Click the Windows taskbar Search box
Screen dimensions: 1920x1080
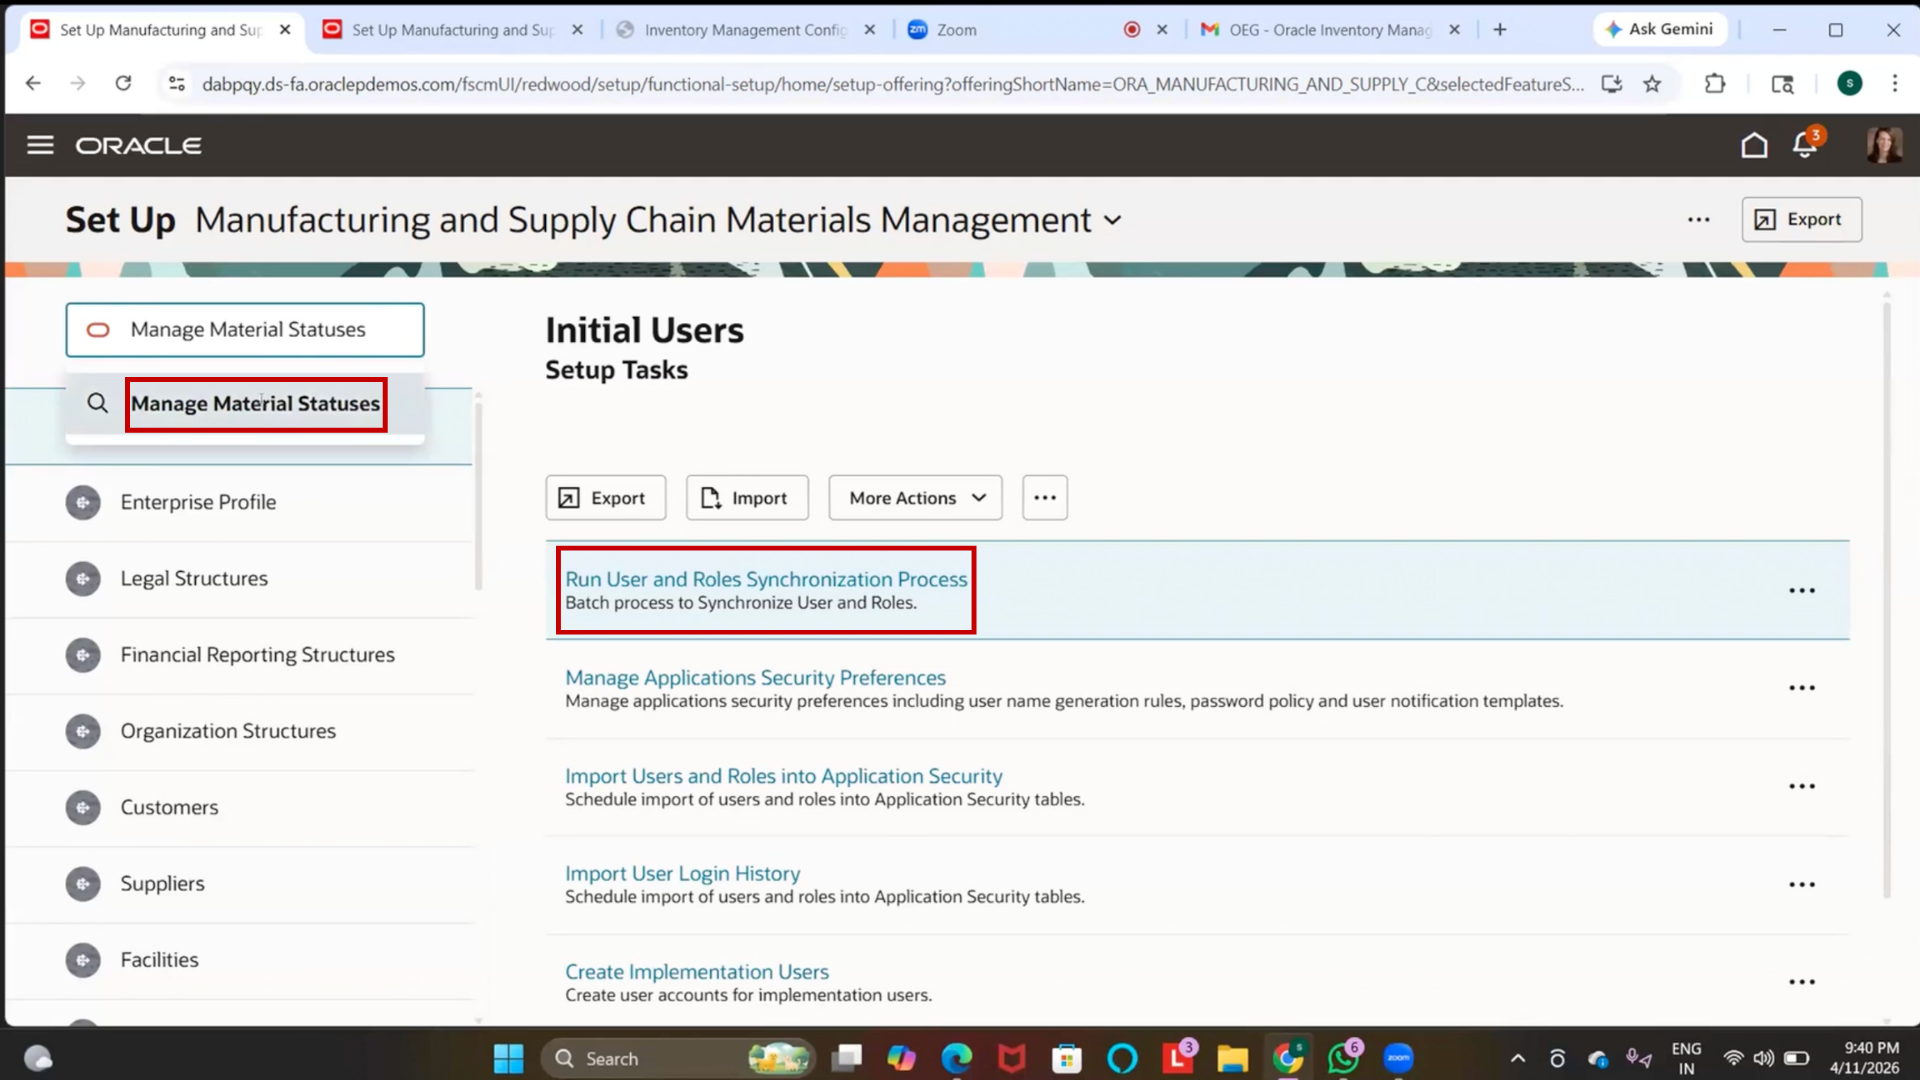pyautogui.click(x=678, y=1058)
